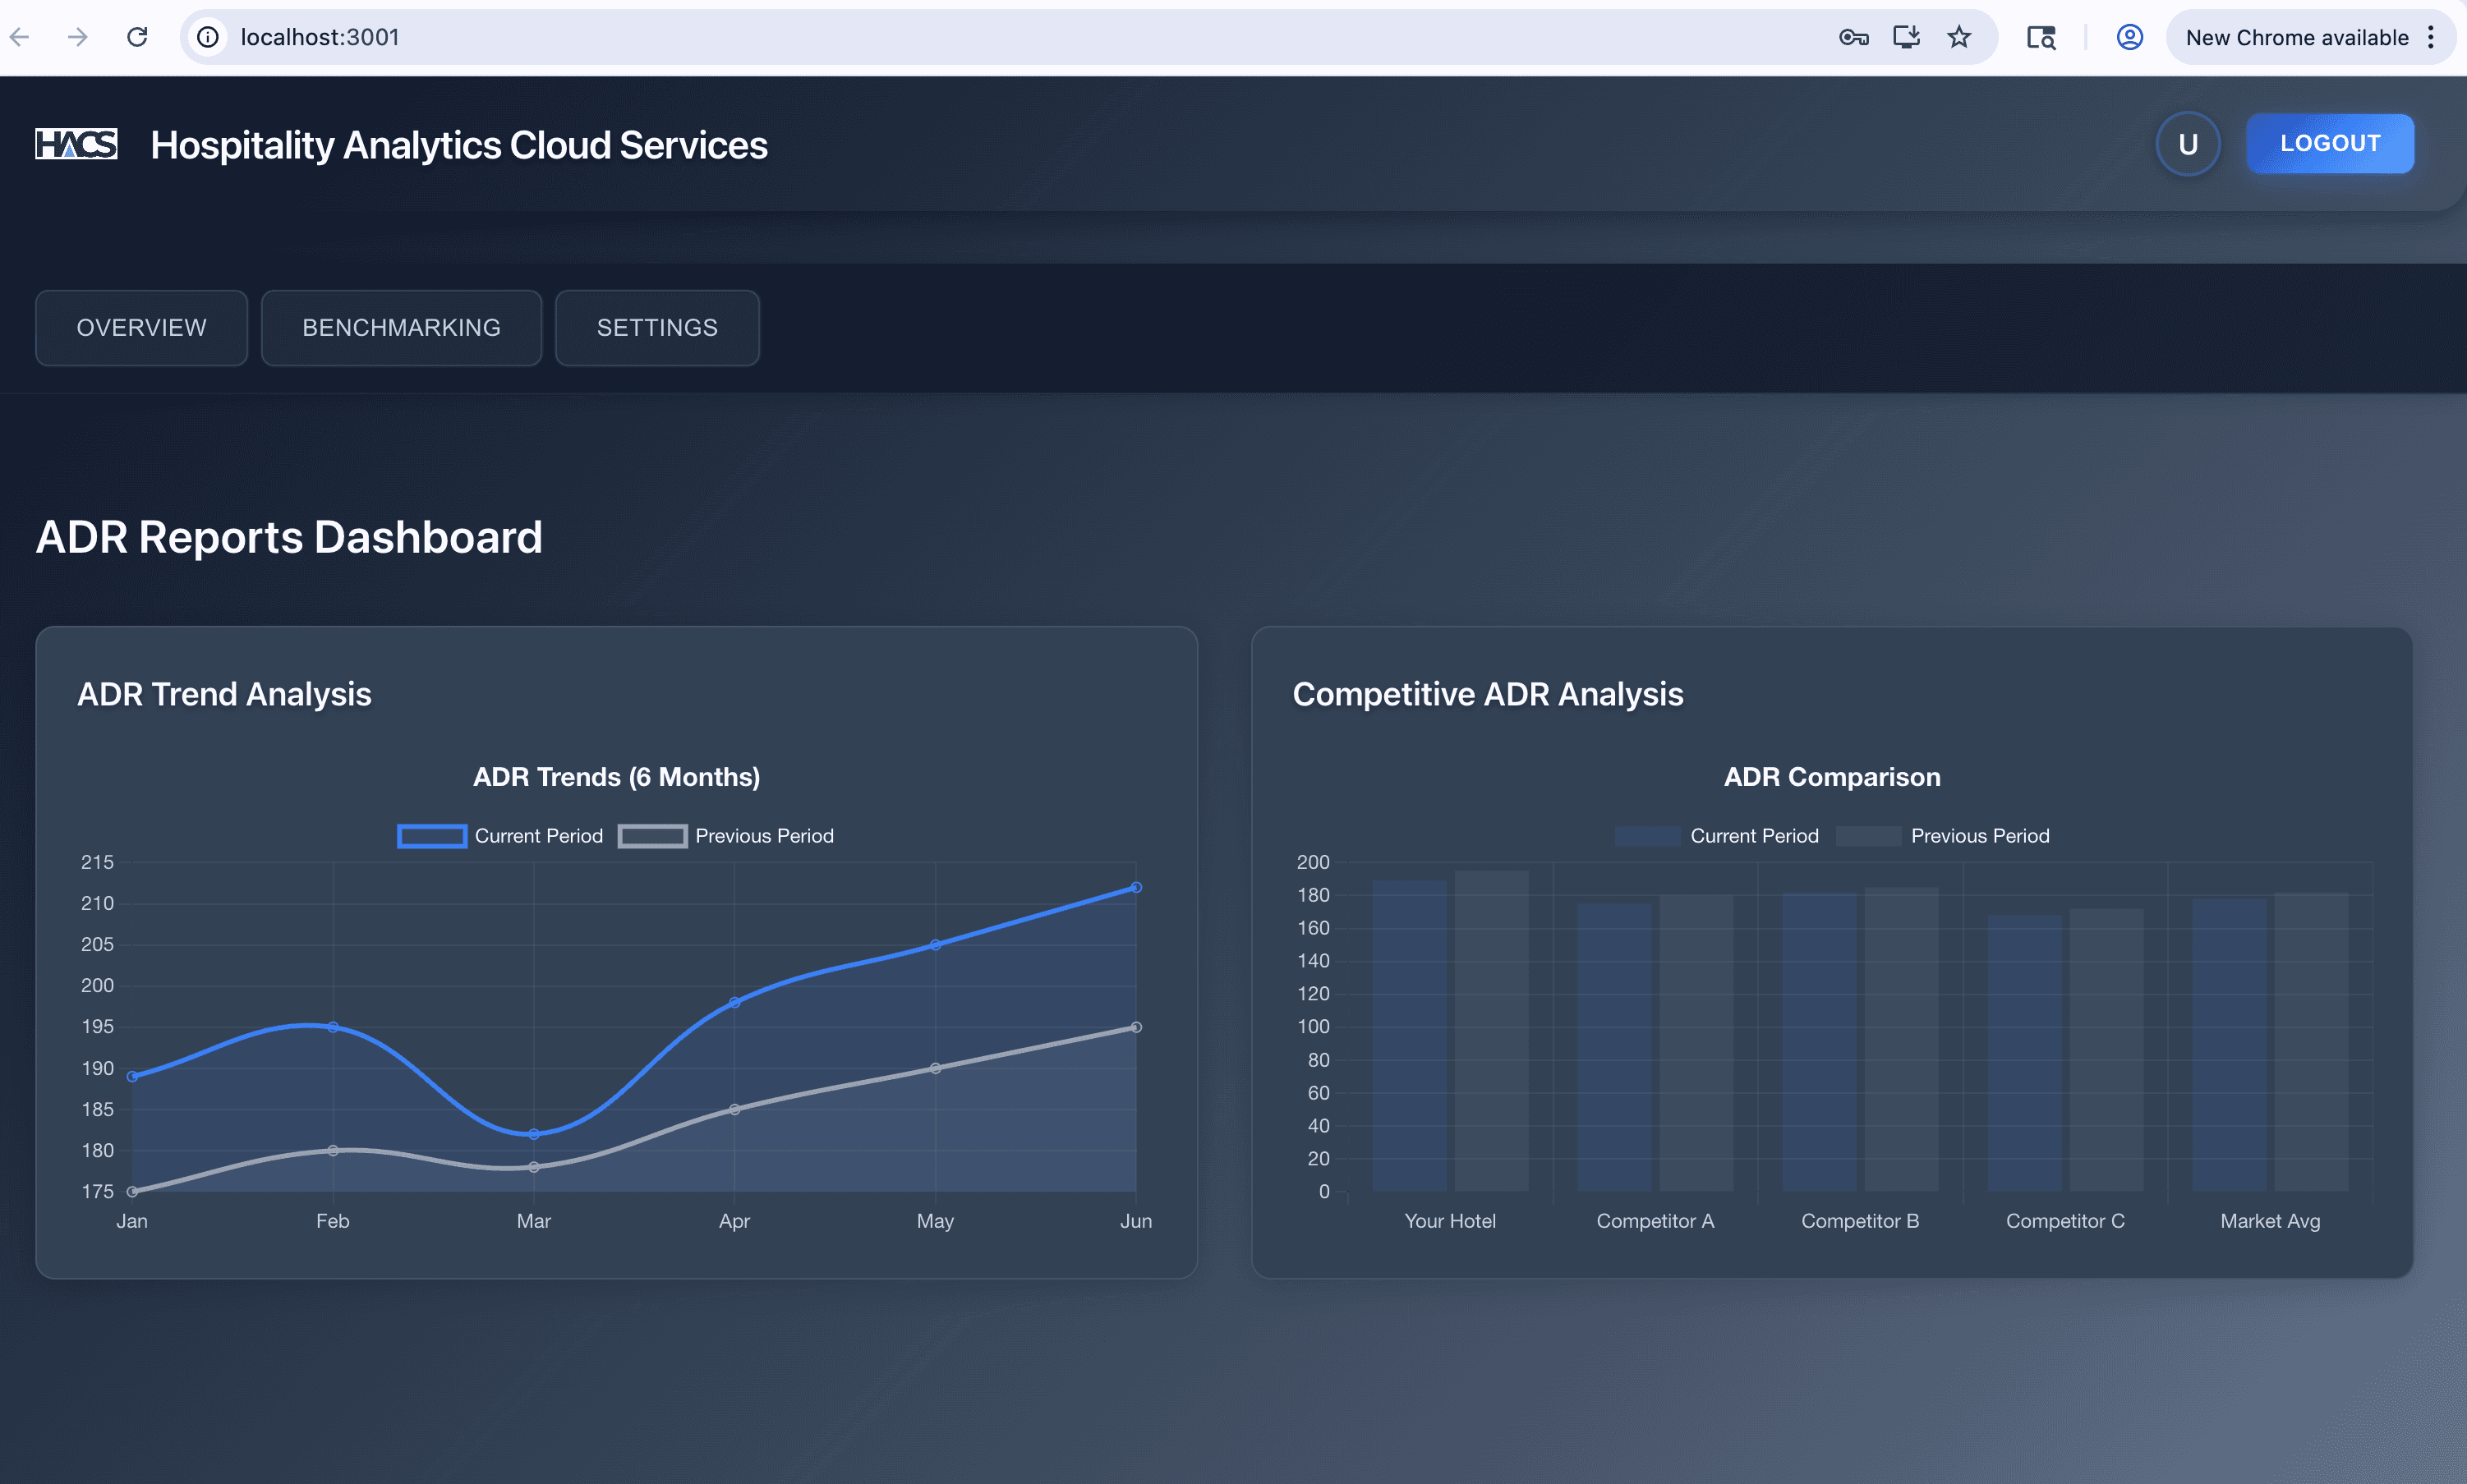This screenshot has height=1484, width=2467.
Task: Open the Settings tab
Action: (x=657, y=328)
